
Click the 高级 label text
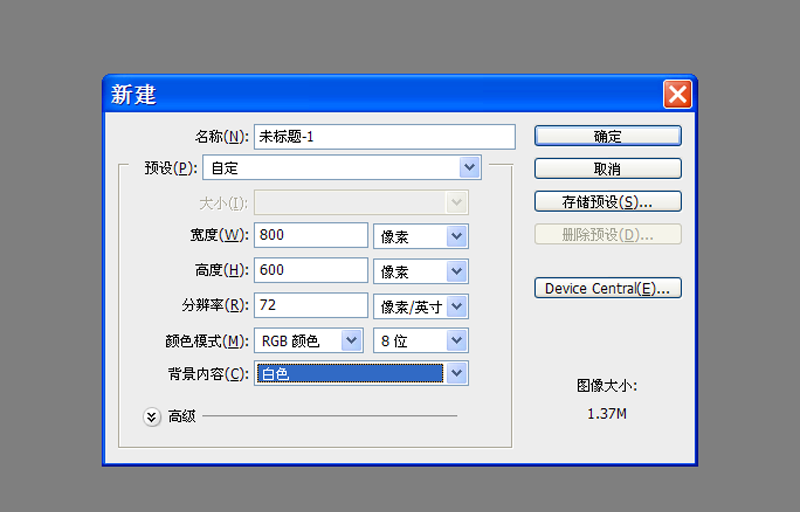182,417
